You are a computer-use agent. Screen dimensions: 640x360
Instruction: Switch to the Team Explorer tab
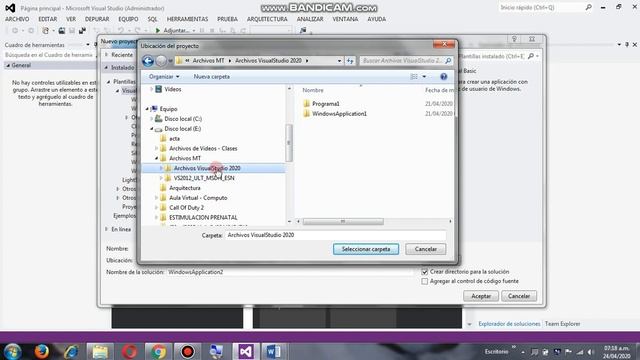tap(562, 324)
